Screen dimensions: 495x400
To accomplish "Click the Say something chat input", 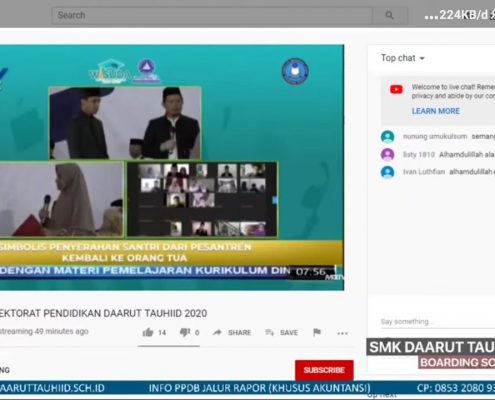I will 437,322.
